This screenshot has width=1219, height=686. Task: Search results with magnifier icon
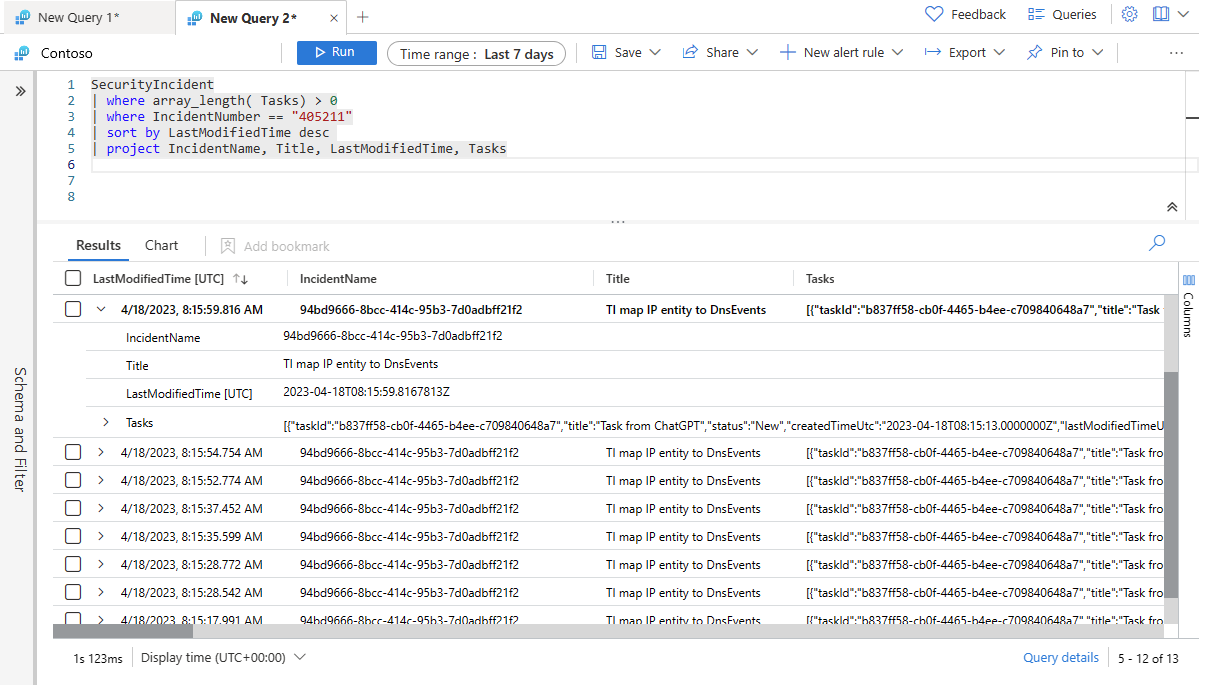tap(1157, 243)
